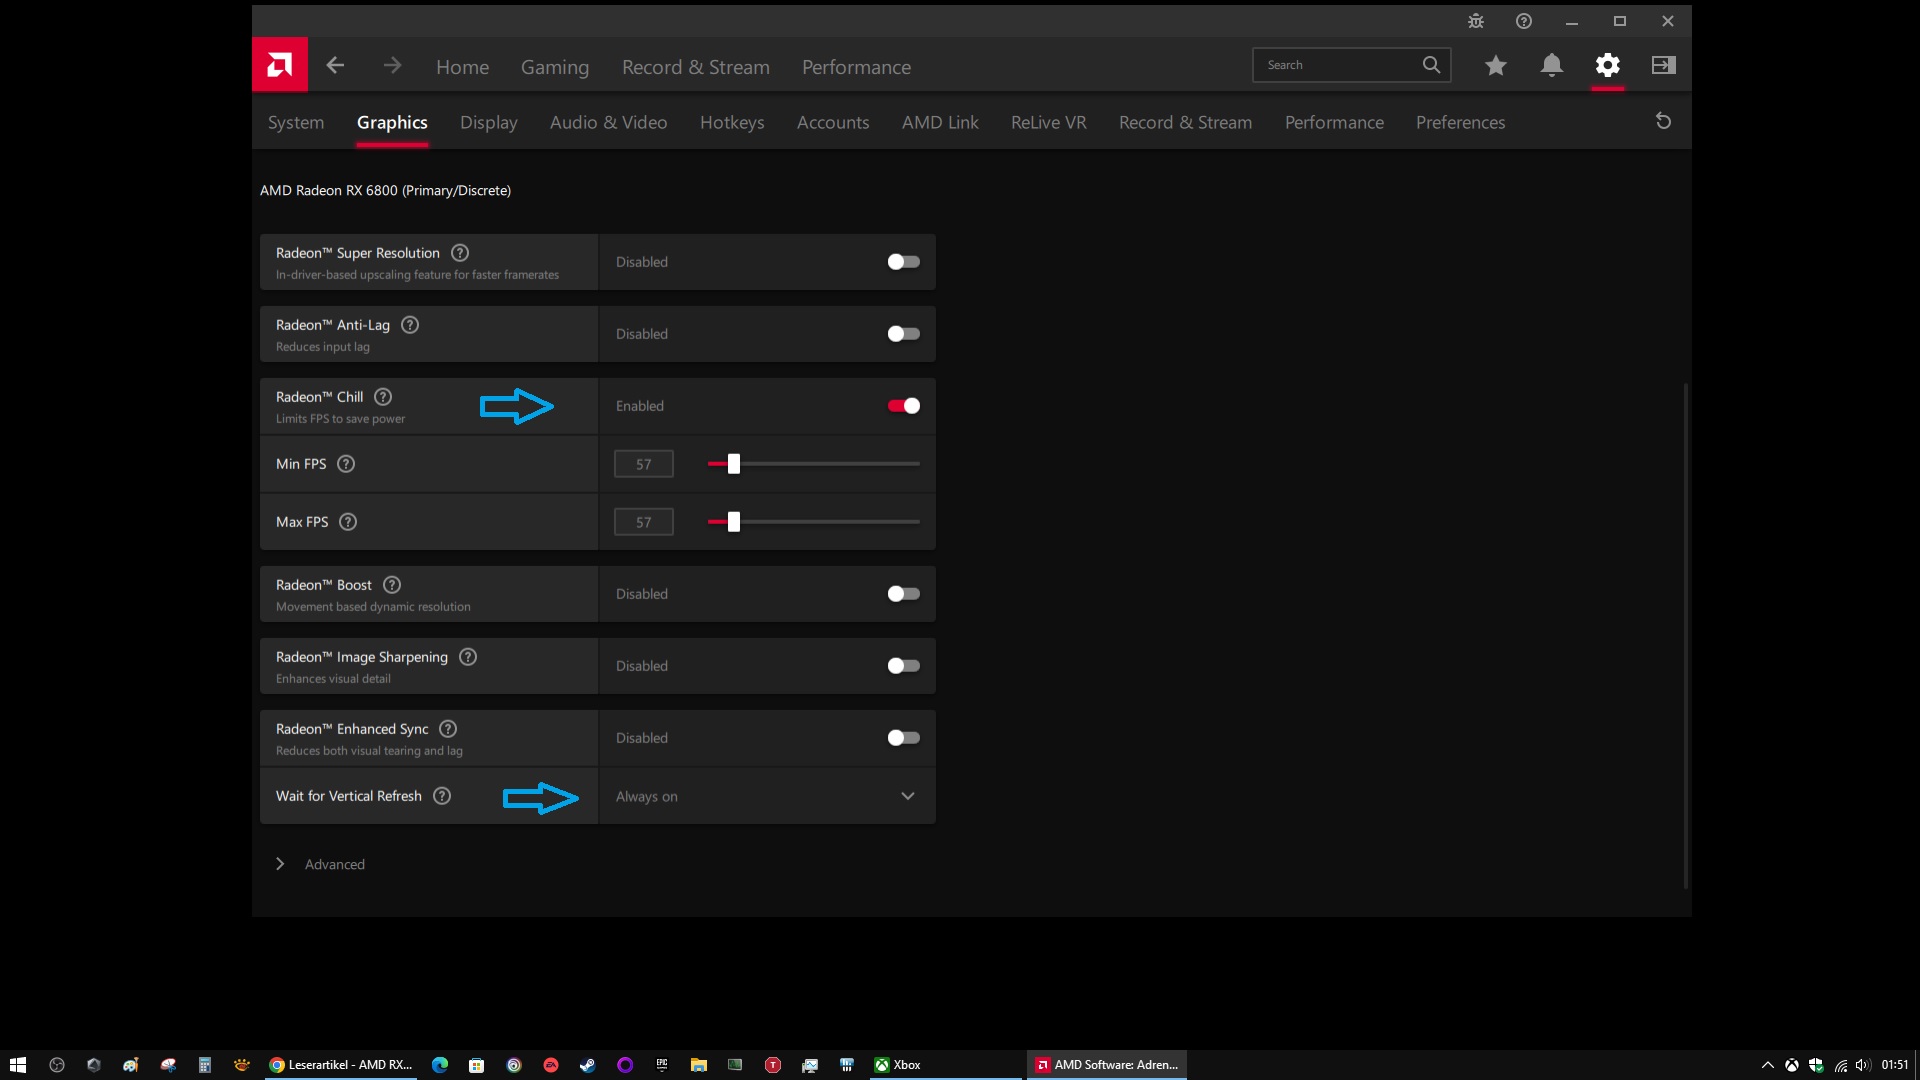Disable Radeon Chill
The image size is (1920, 1080).
(902, 406)
